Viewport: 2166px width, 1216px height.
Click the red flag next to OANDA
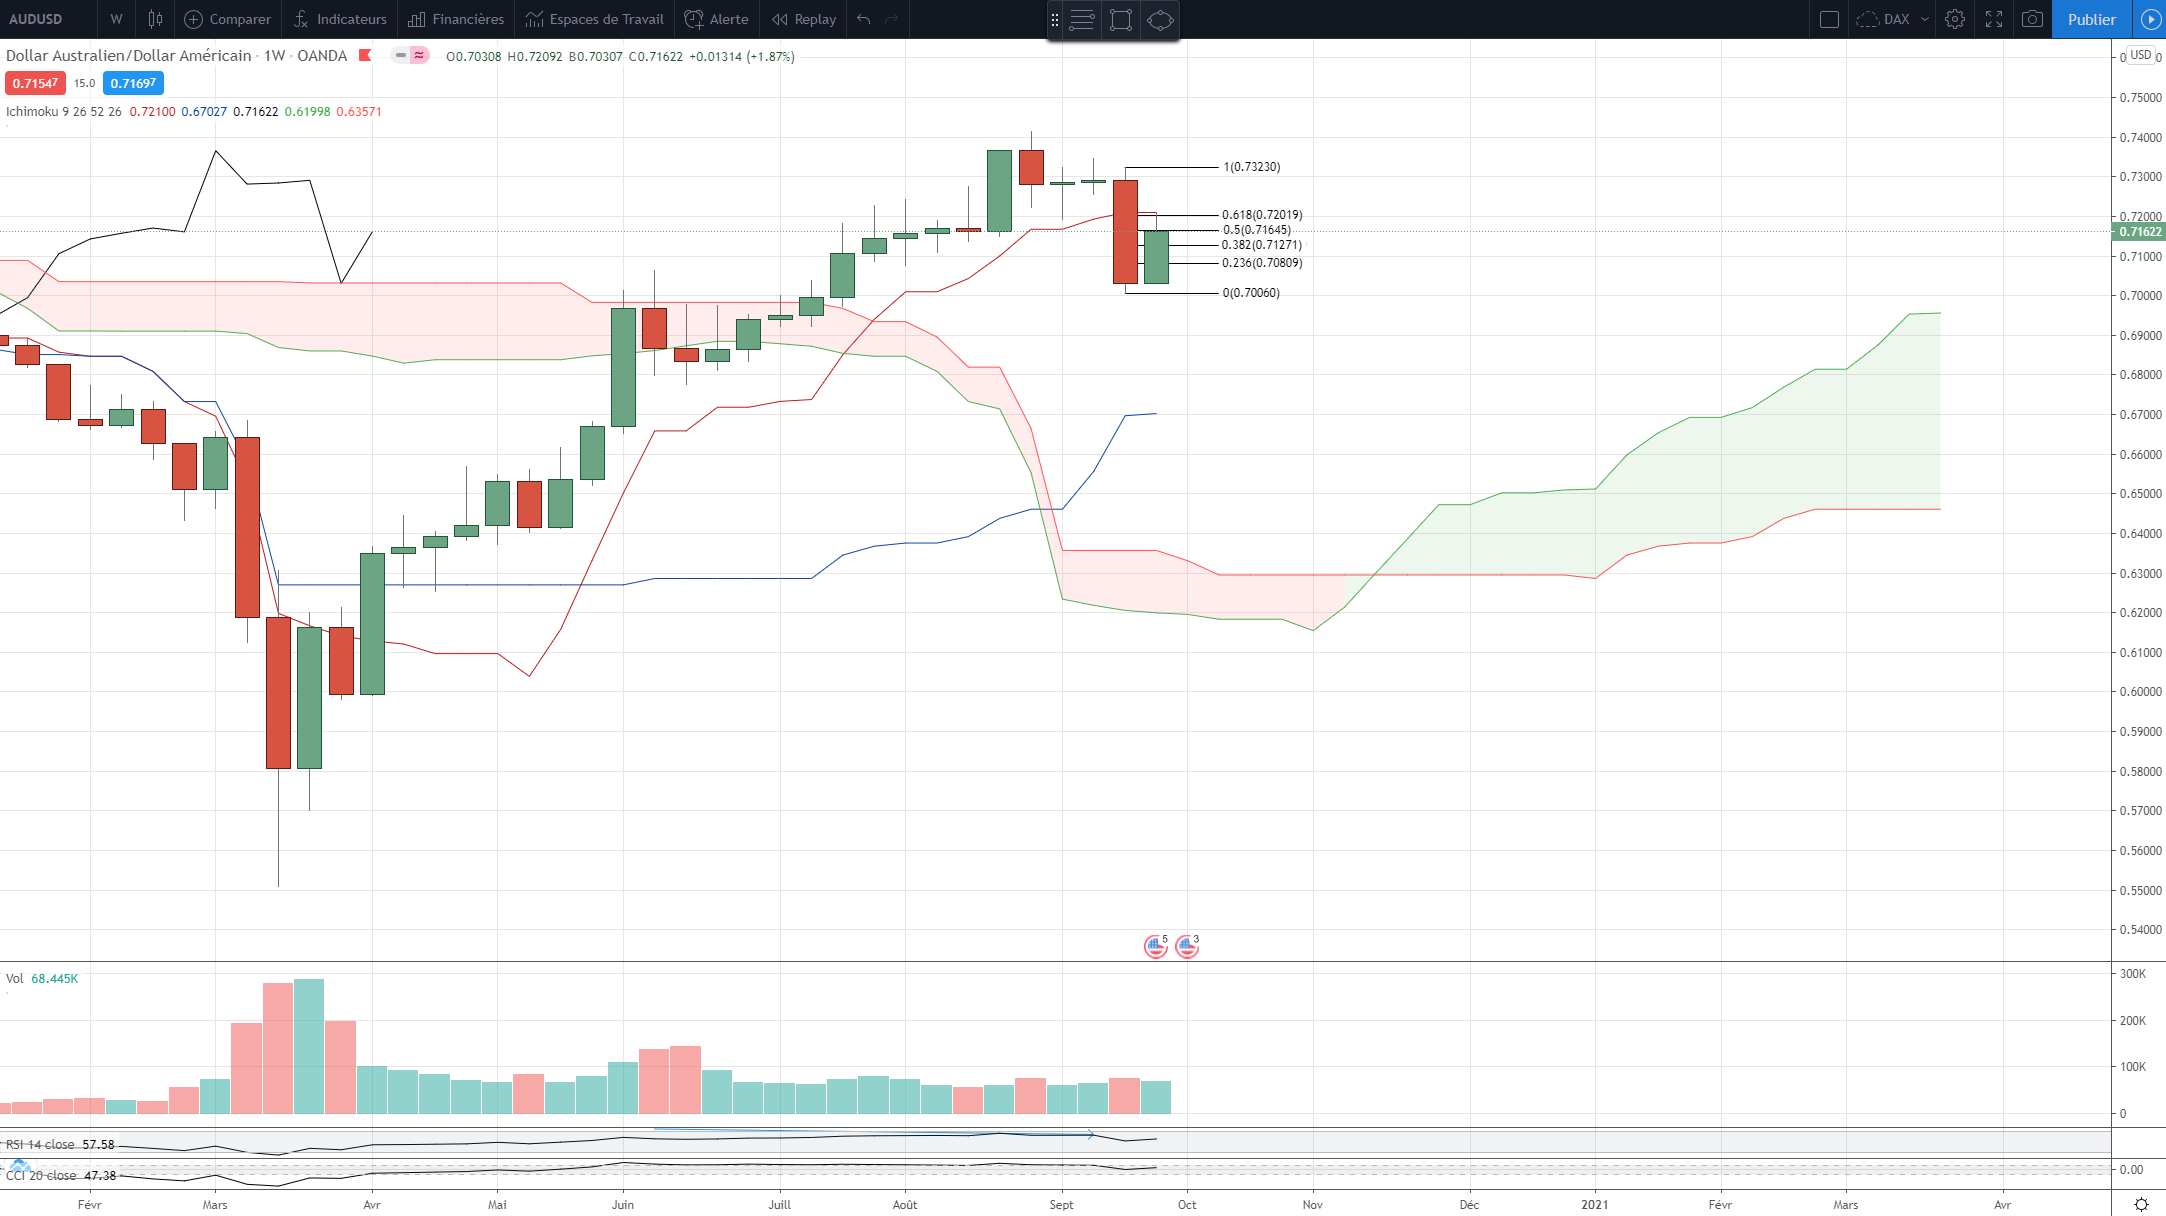(366, 55)
